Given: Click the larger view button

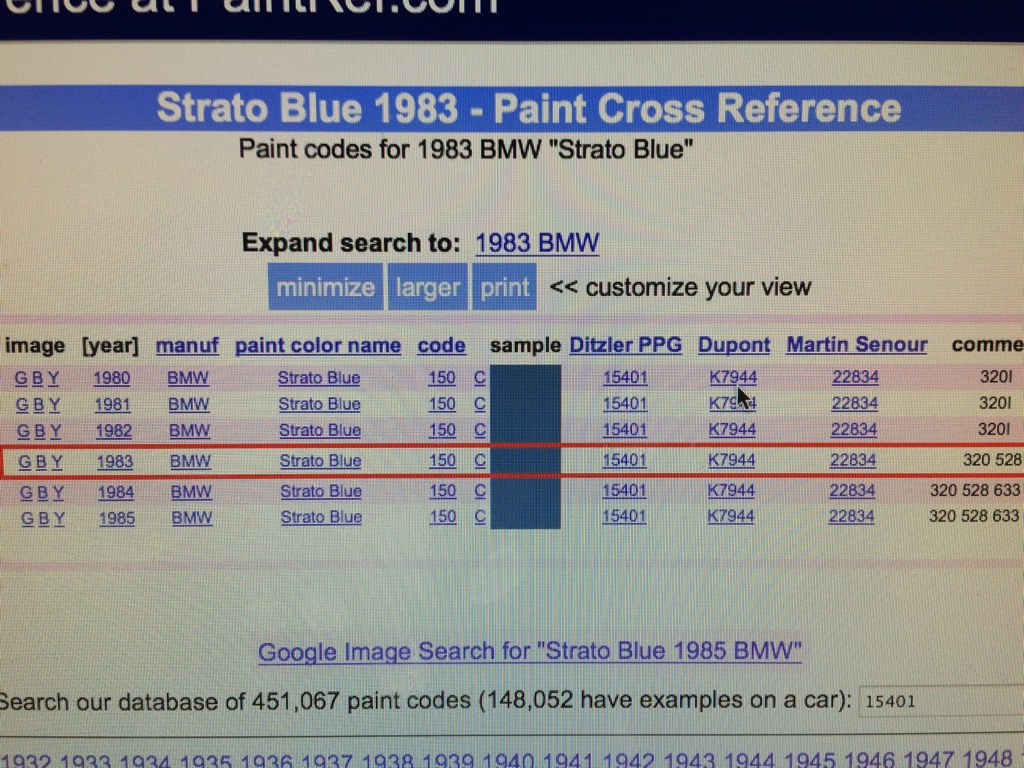Looking at the screenshot, I should (427, 288).
